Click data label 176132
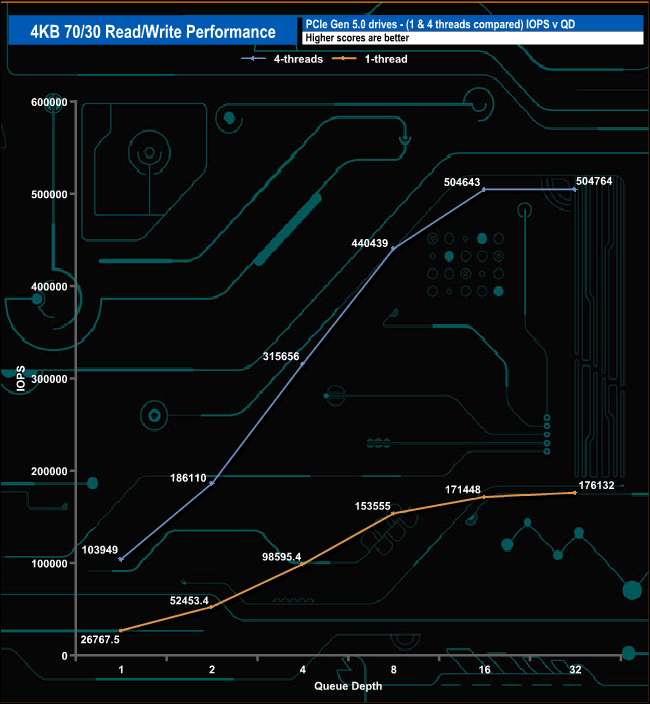Viewport: 650px width, 704px height. (x=597, y=485)
